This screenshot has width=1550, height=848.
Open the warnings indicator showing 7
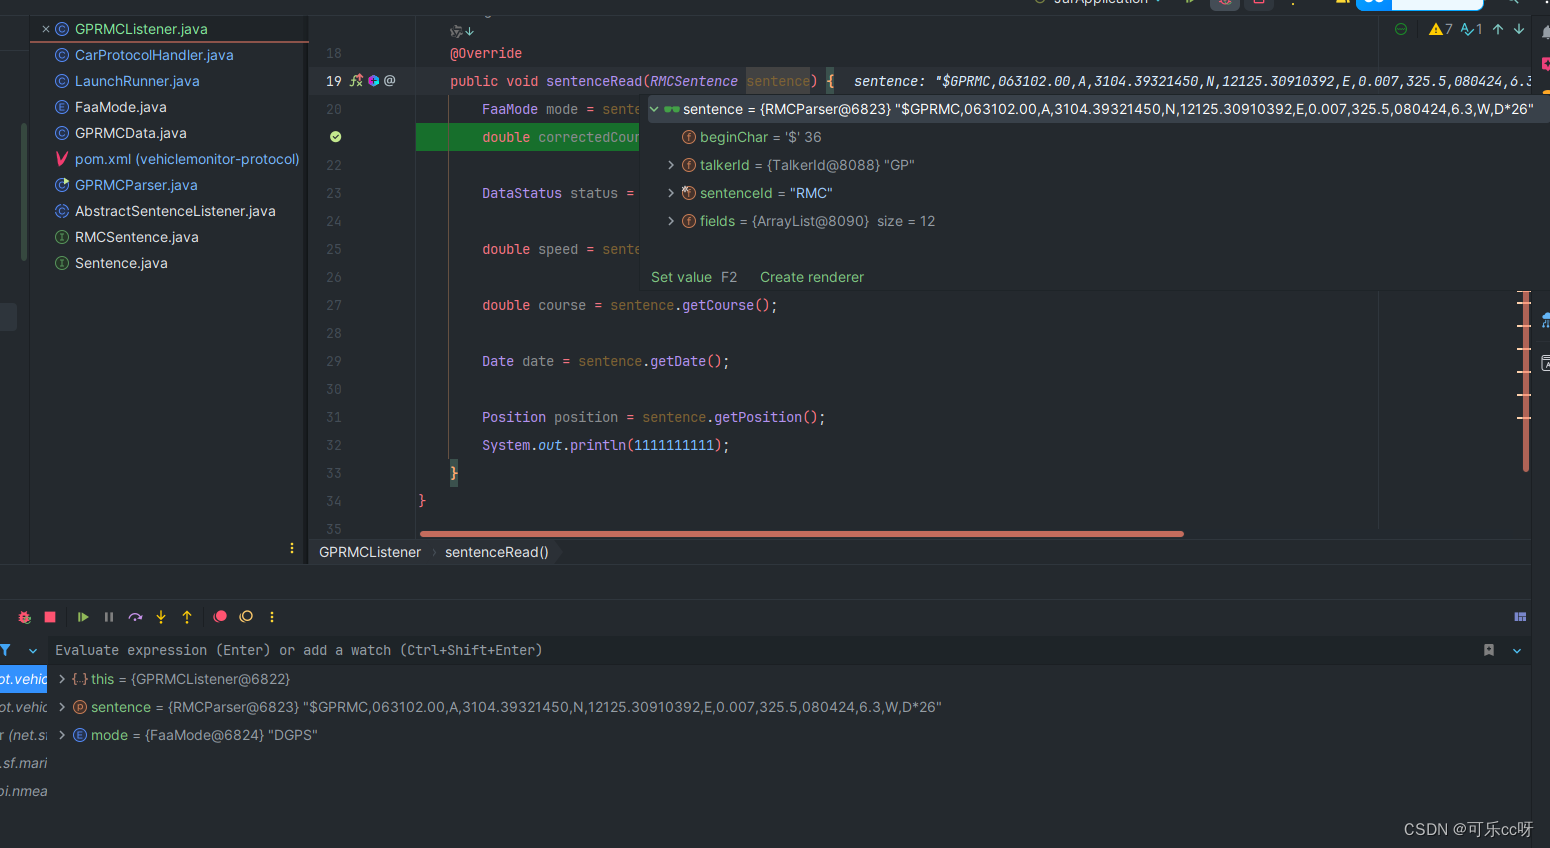[1441, 29]
